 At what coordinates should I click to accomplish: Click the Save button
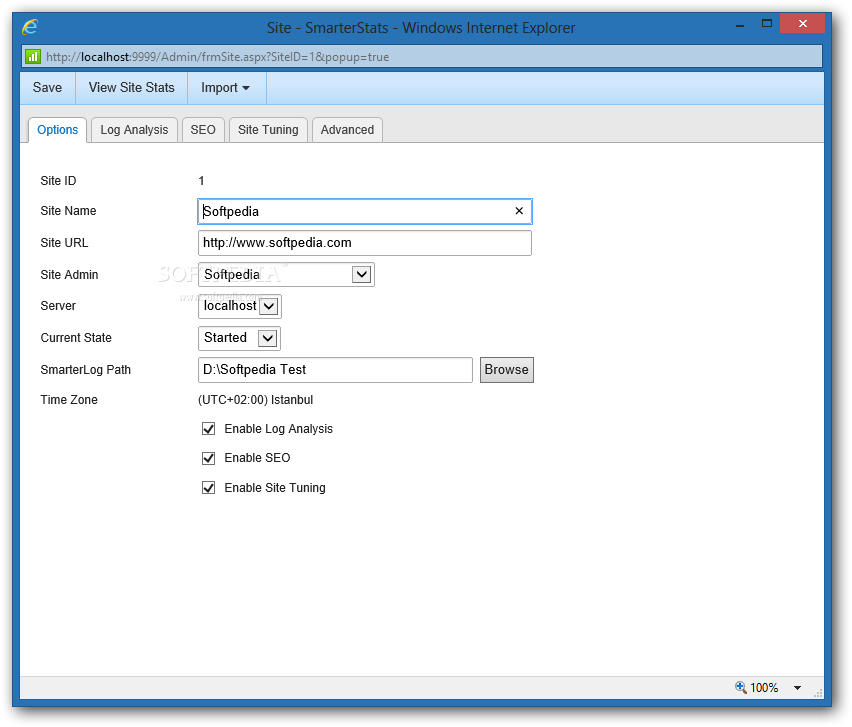pyautogui.click(x=47, y=88)
